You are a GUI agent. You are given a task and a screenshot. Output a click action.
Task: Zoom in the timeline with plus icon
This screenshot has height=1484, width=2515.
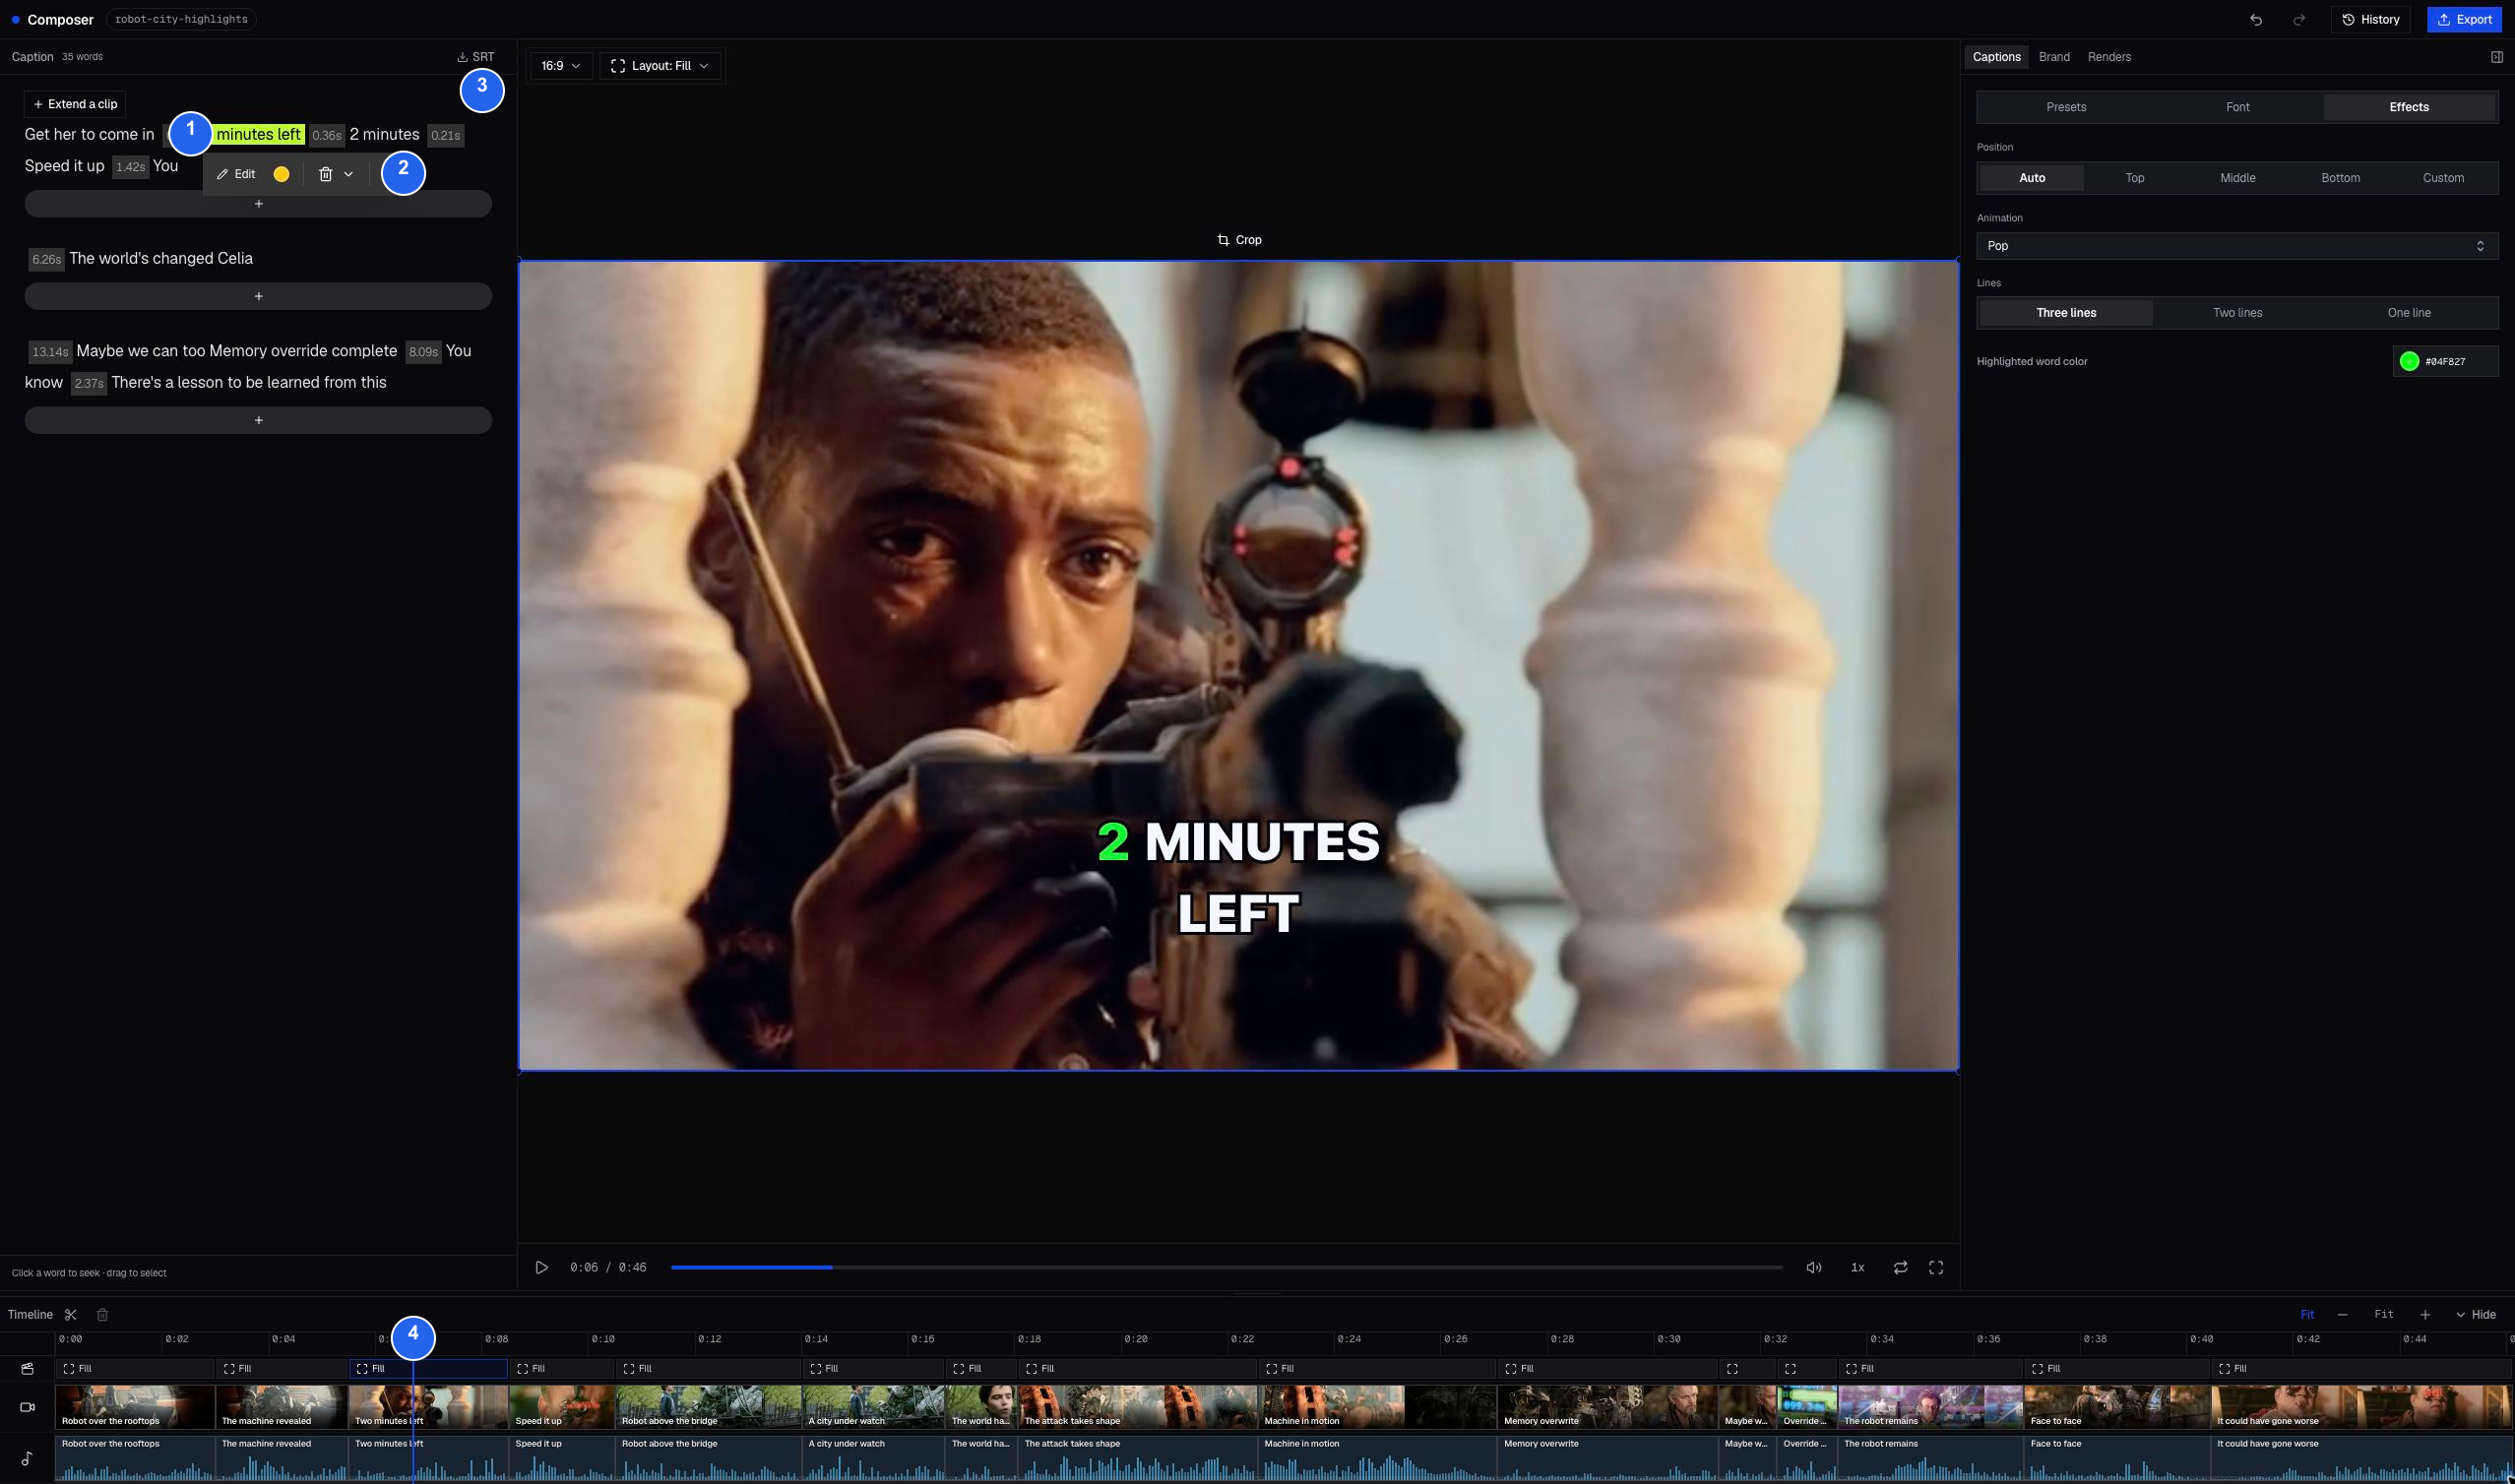(2425, 1315)
